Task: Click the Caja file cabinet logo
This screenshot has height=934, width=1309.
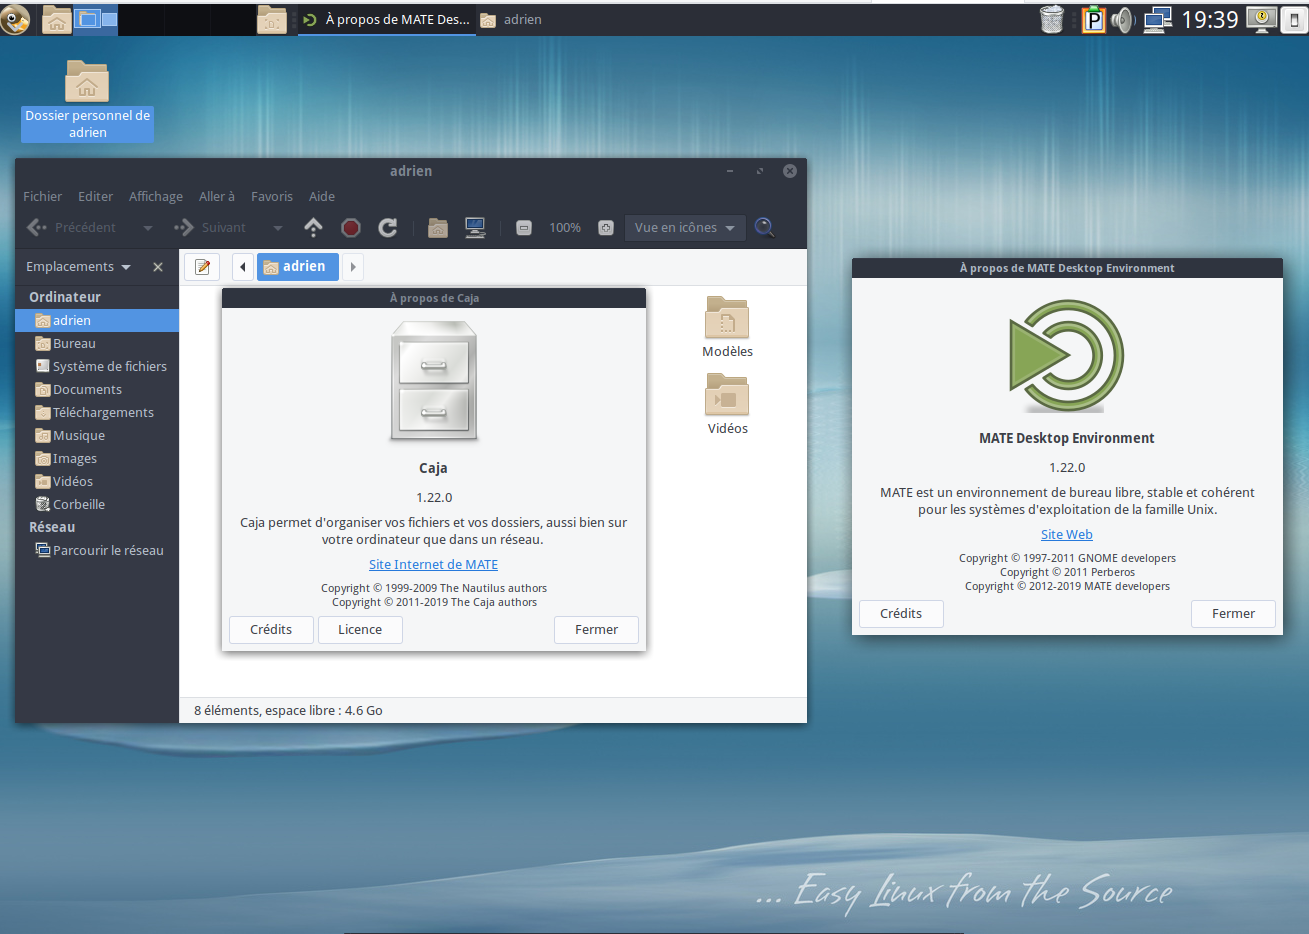Action: pos(433,381)
